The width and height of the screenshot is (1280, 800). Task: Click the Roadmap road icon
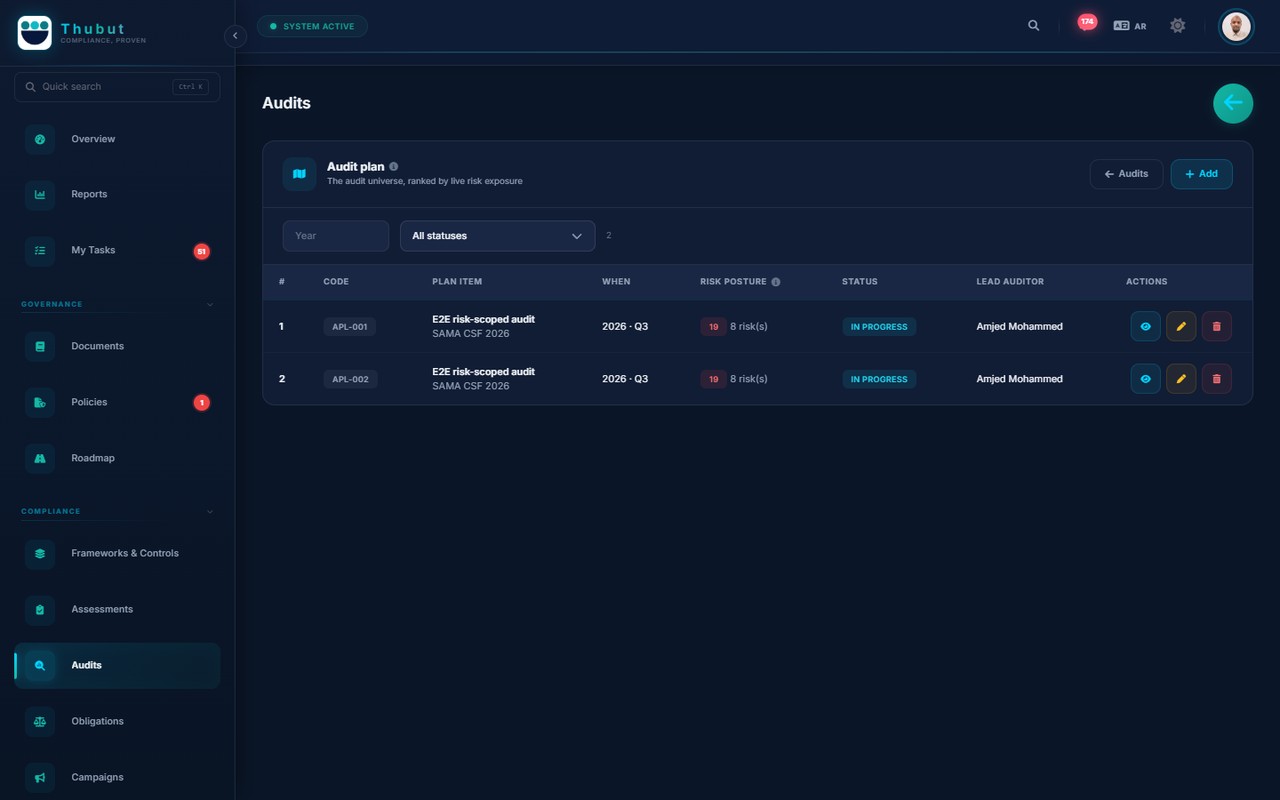coord(40,458)
